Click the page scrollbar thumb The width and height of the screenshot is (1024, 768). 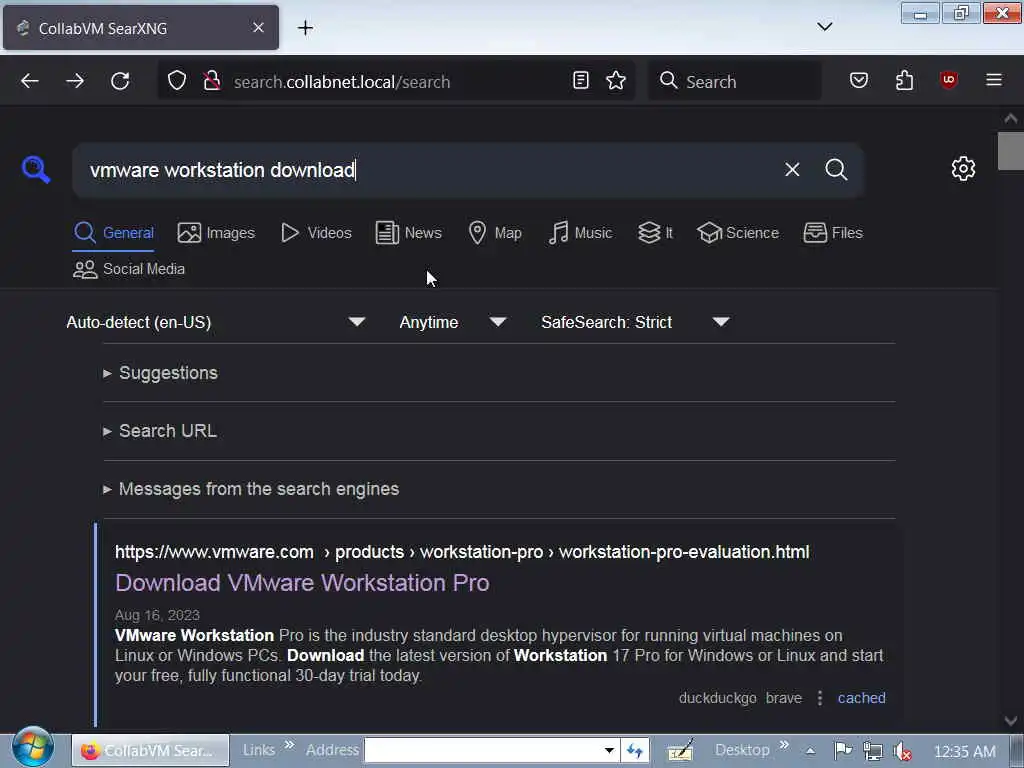click(x=1010, y=151)
